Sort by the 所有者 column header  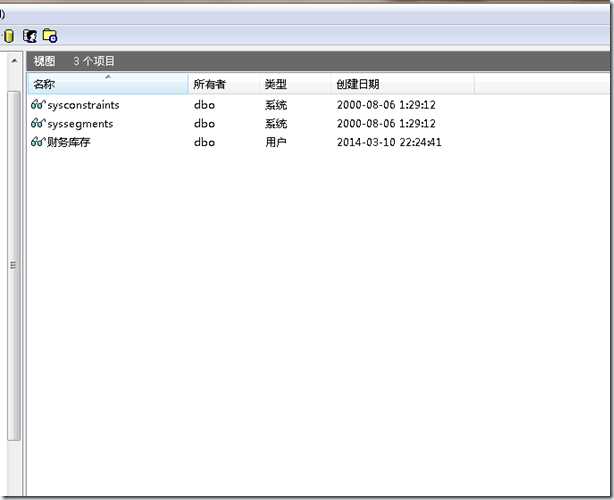click(x=224, y=84)
